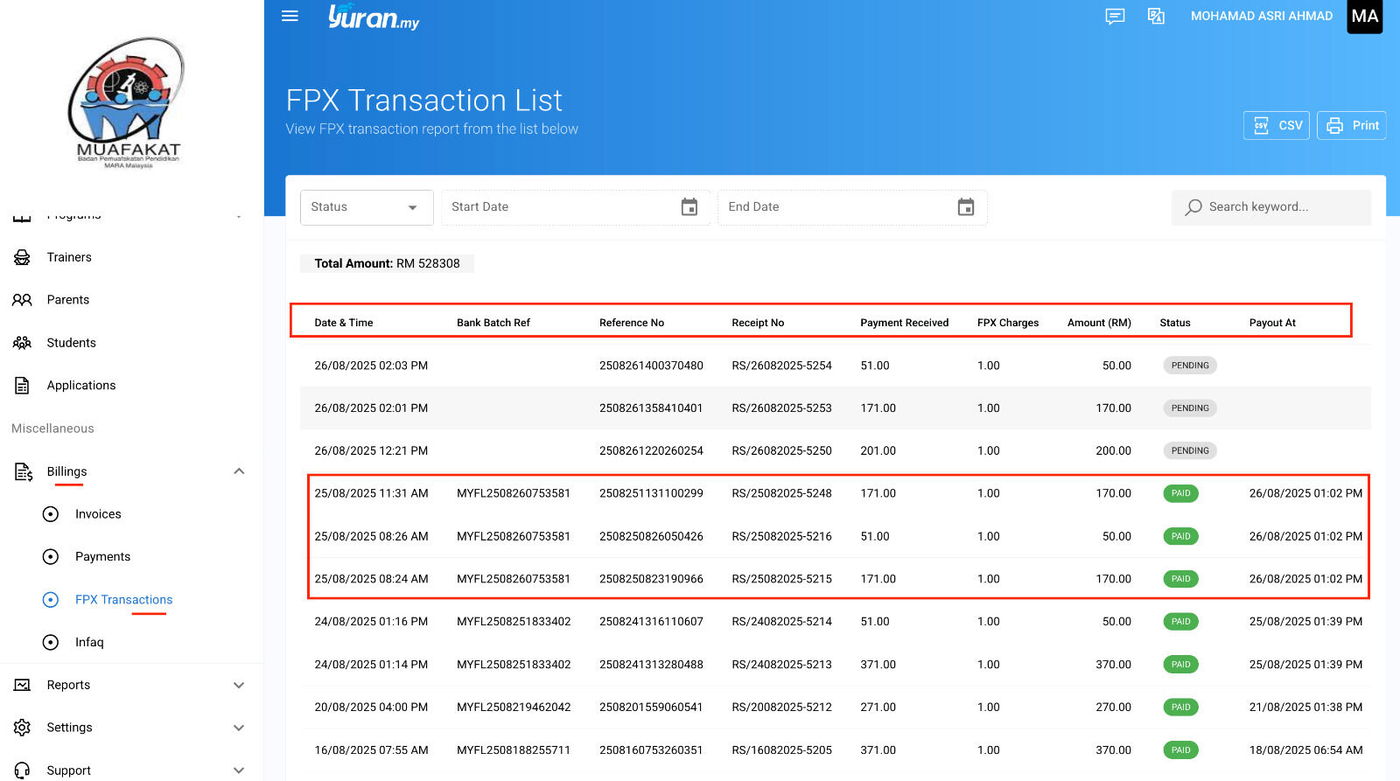
Task: Click the translate language icon in header
Action: [x=1156, y=16]
